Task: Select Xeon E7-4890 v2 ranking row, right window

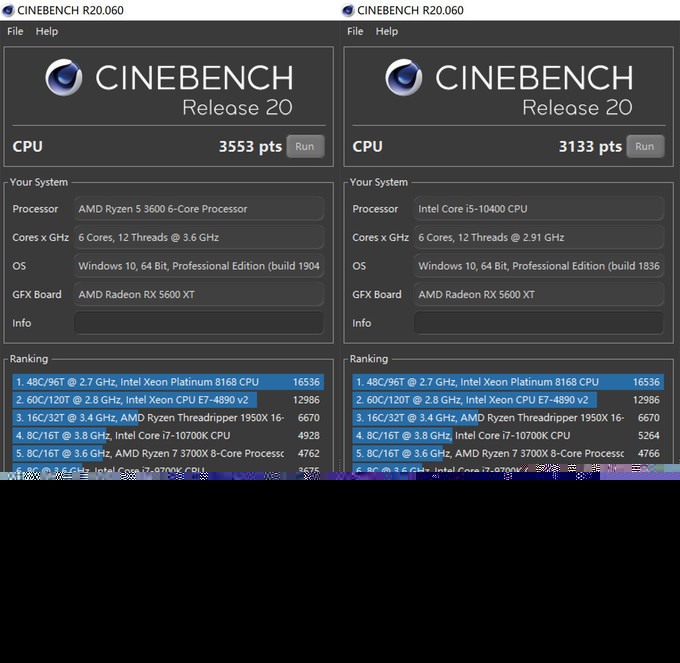Action: click(x=508, y=400)
